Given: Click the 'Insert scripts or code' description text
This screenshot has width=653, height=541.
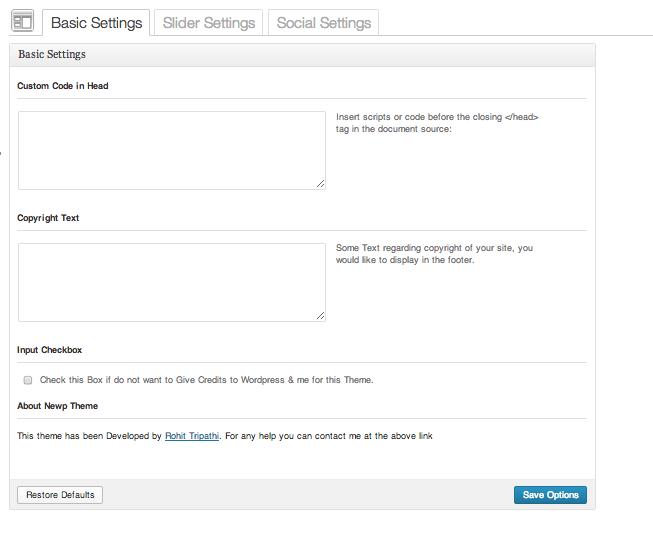Looking at the screenshot, I should pyautogui.click(x=437, y=123).
